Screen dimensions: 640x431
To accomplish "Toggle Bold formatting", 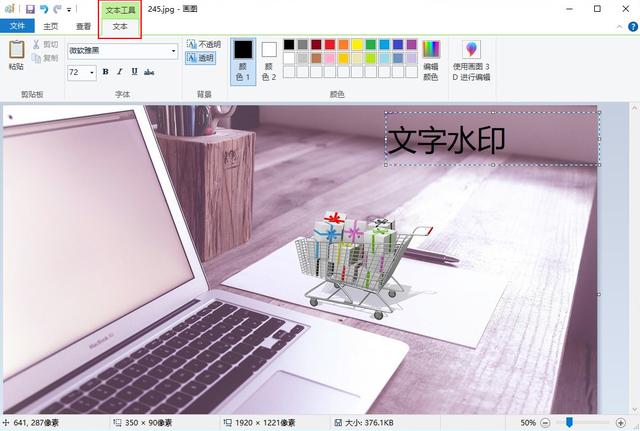I will (105, 72).
